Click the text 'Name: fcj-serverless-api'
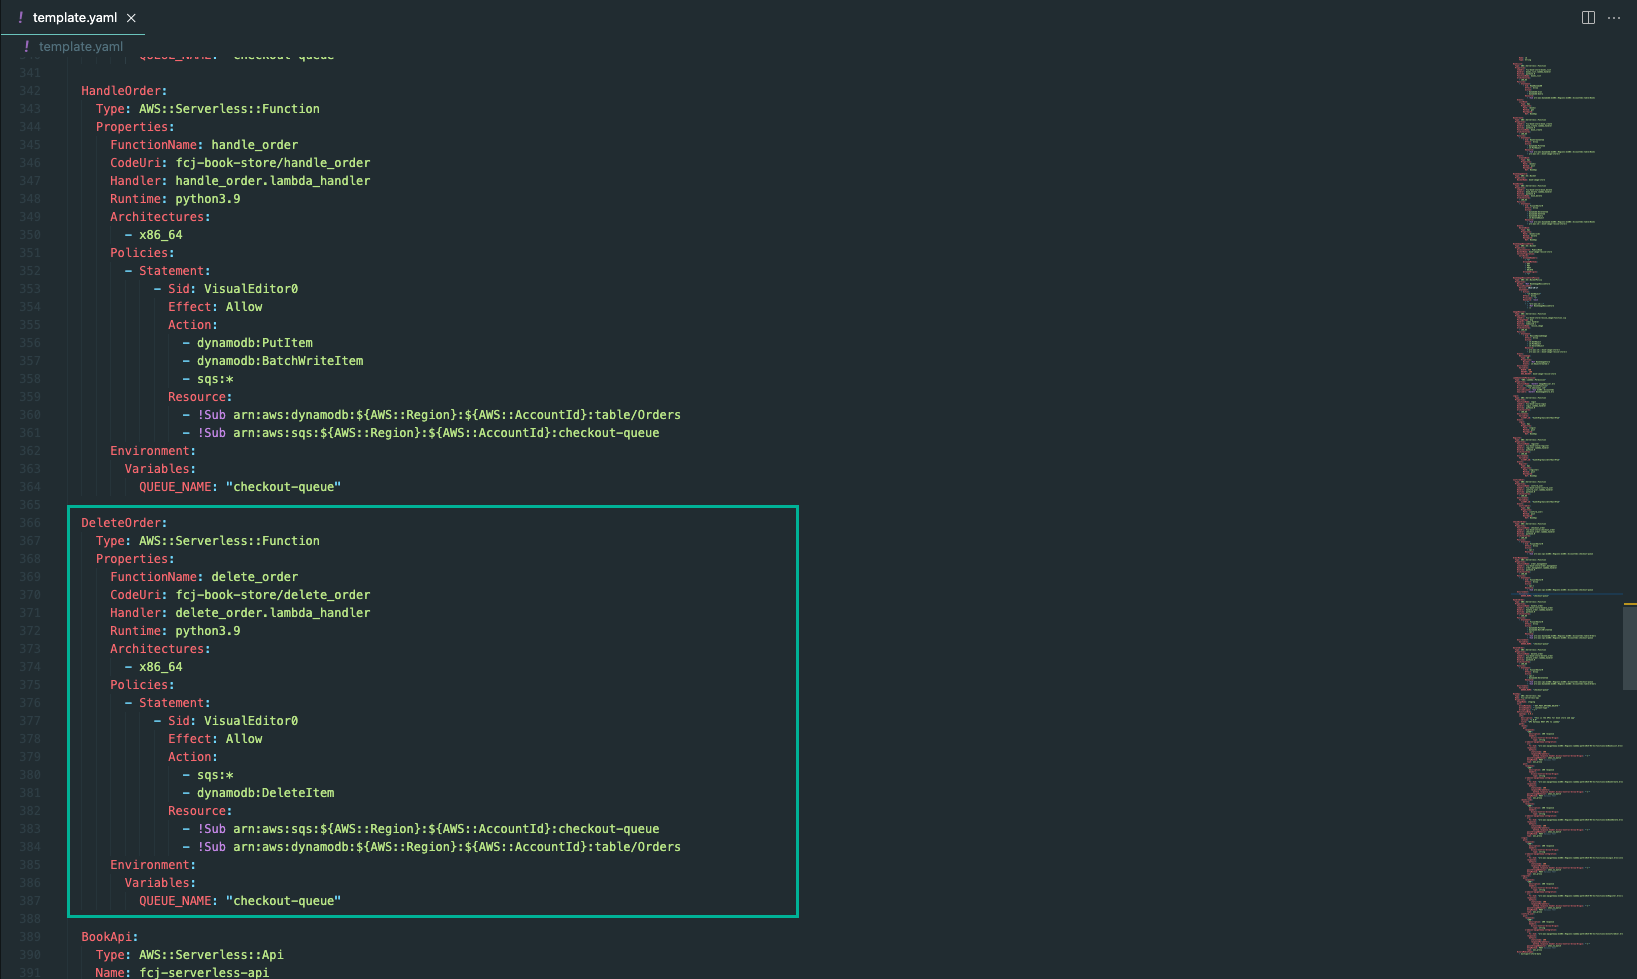Image resolution: width=1637 pixels, height=979 pixels. [x=183, y=972]
